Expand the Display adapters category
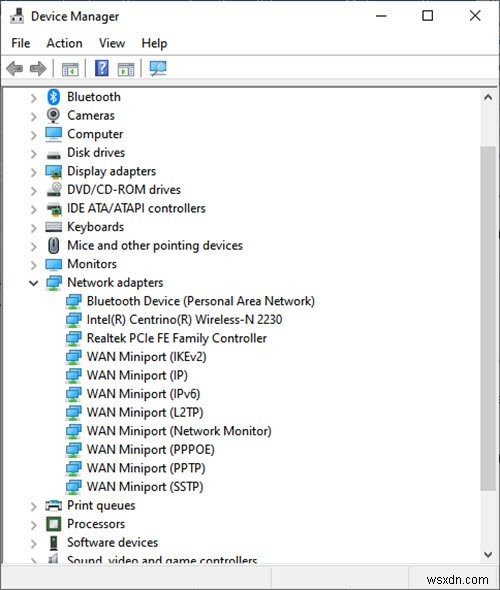 tap(33, 172)
